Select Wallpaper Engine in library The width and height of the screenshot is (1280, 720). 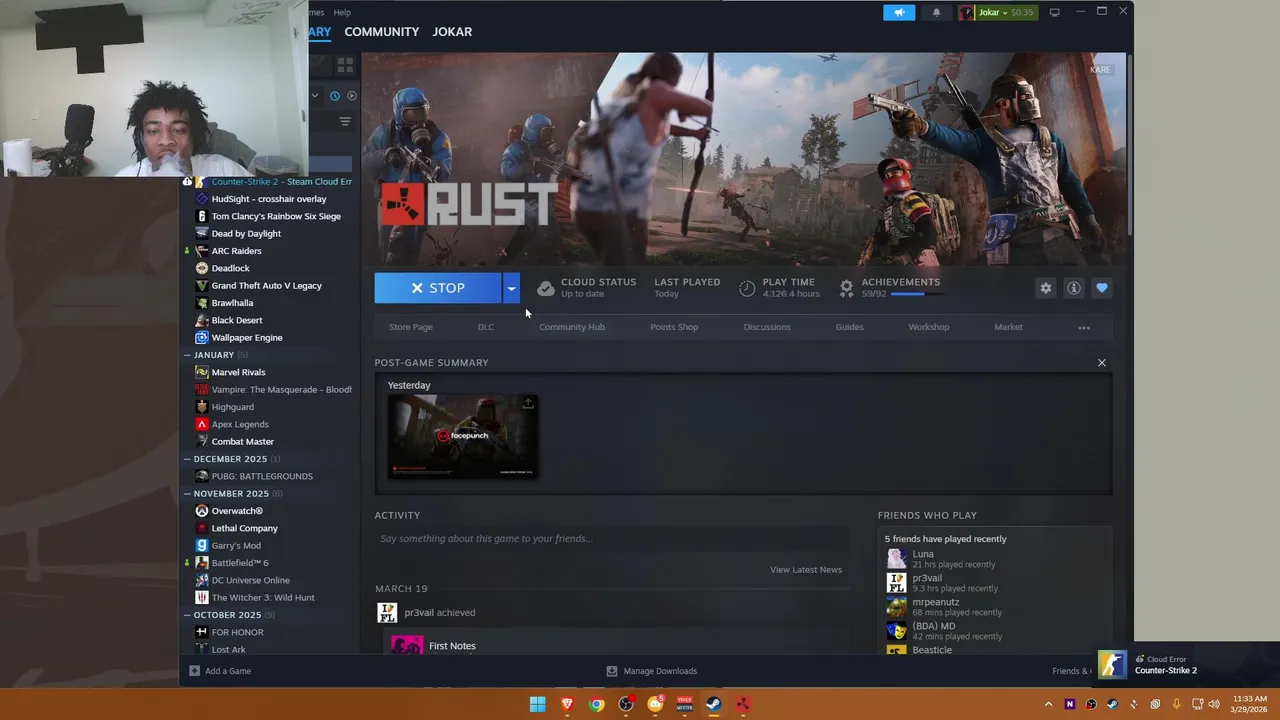[247, 338]
